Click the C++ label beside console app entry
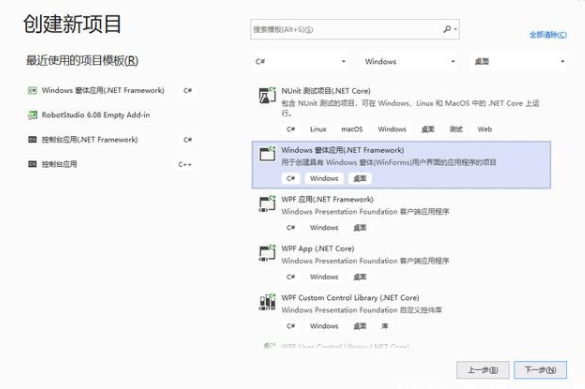The width and height of the screenshot is (585, 389). click(x=185, y=164)
